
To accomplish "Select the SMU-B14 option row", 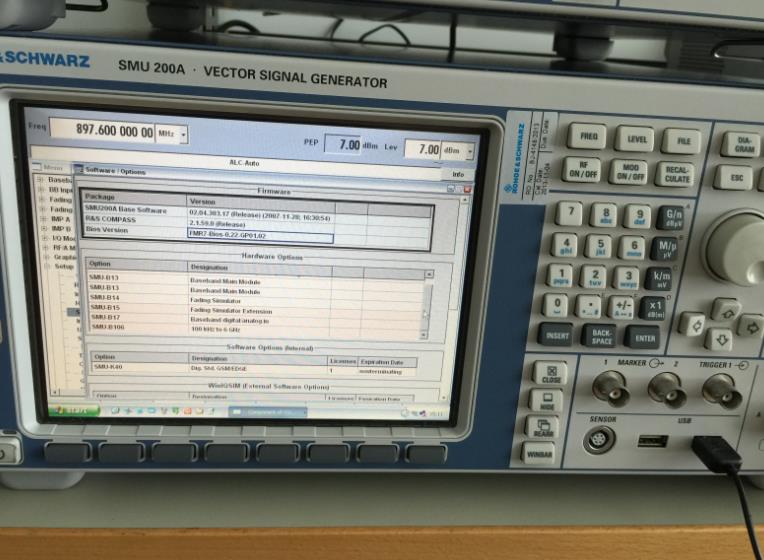I will 256,299.
